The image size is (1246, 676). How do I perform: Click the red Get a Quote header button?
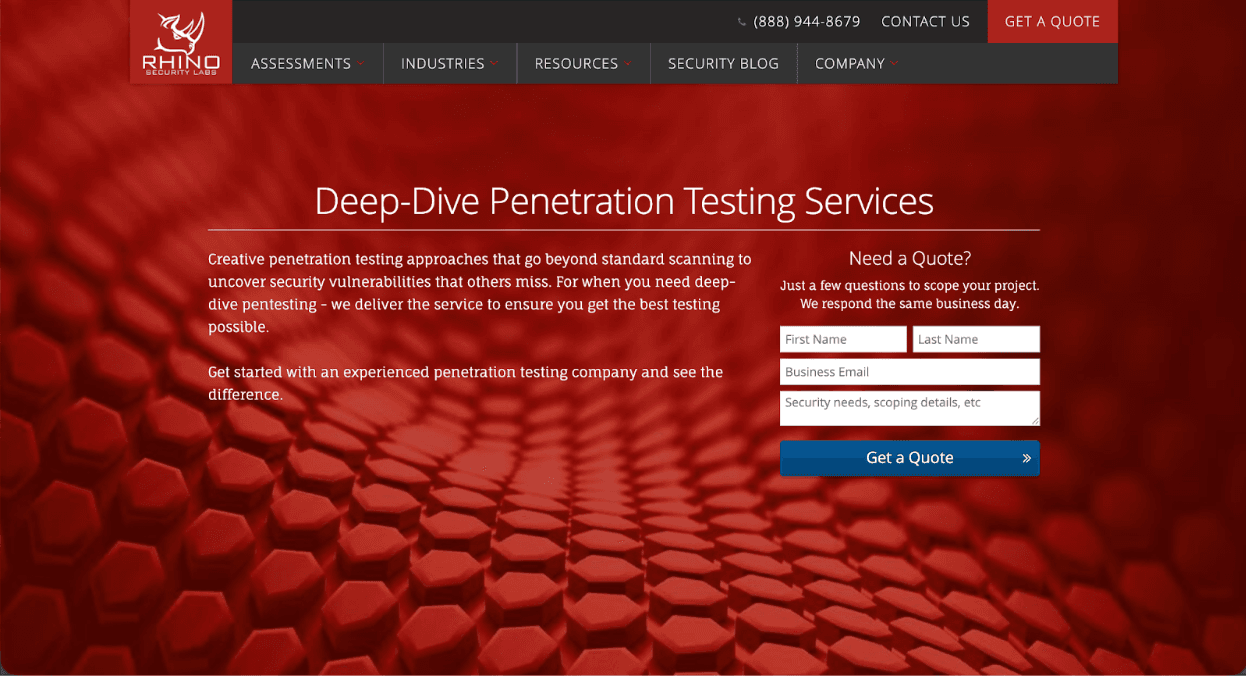[1052, 22]
